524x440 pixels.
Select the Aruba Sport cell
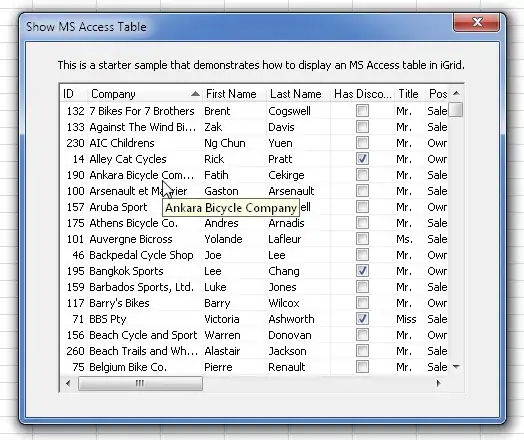pyautogui.click(x=145, y=207)
